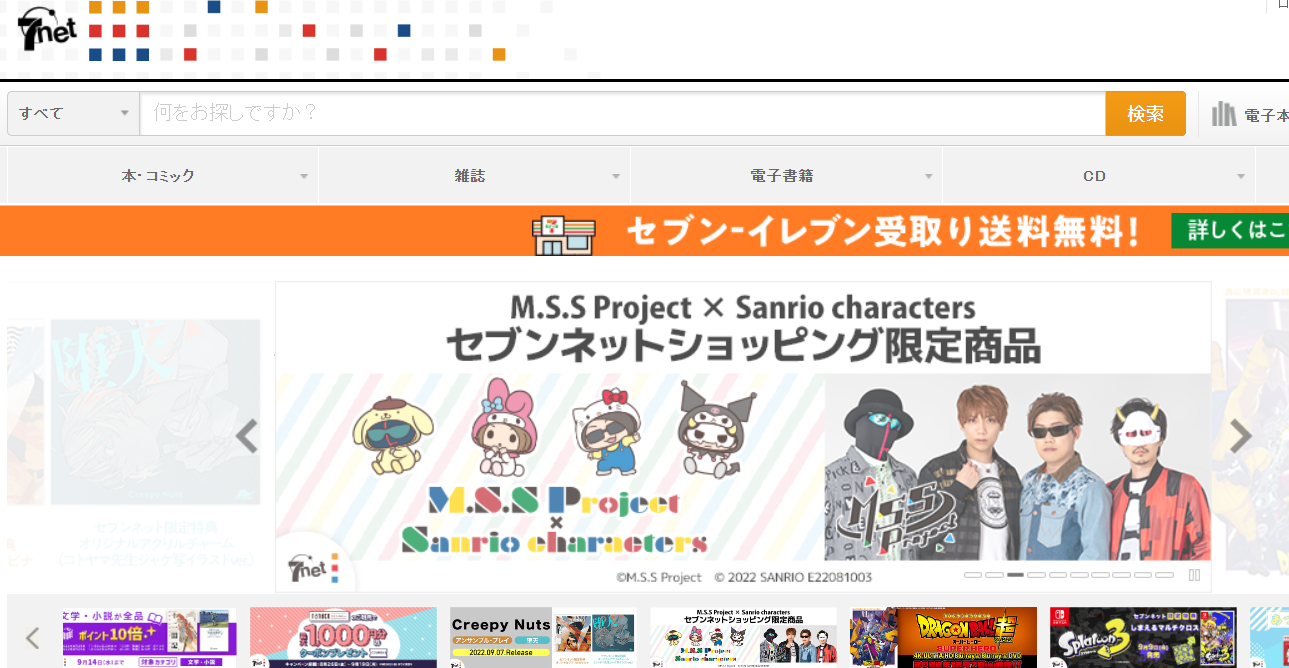Viewport: 1289px width, 668px height.
Task: Click the green 詳しくはこちら button
Action: (x=1230, y=231)
